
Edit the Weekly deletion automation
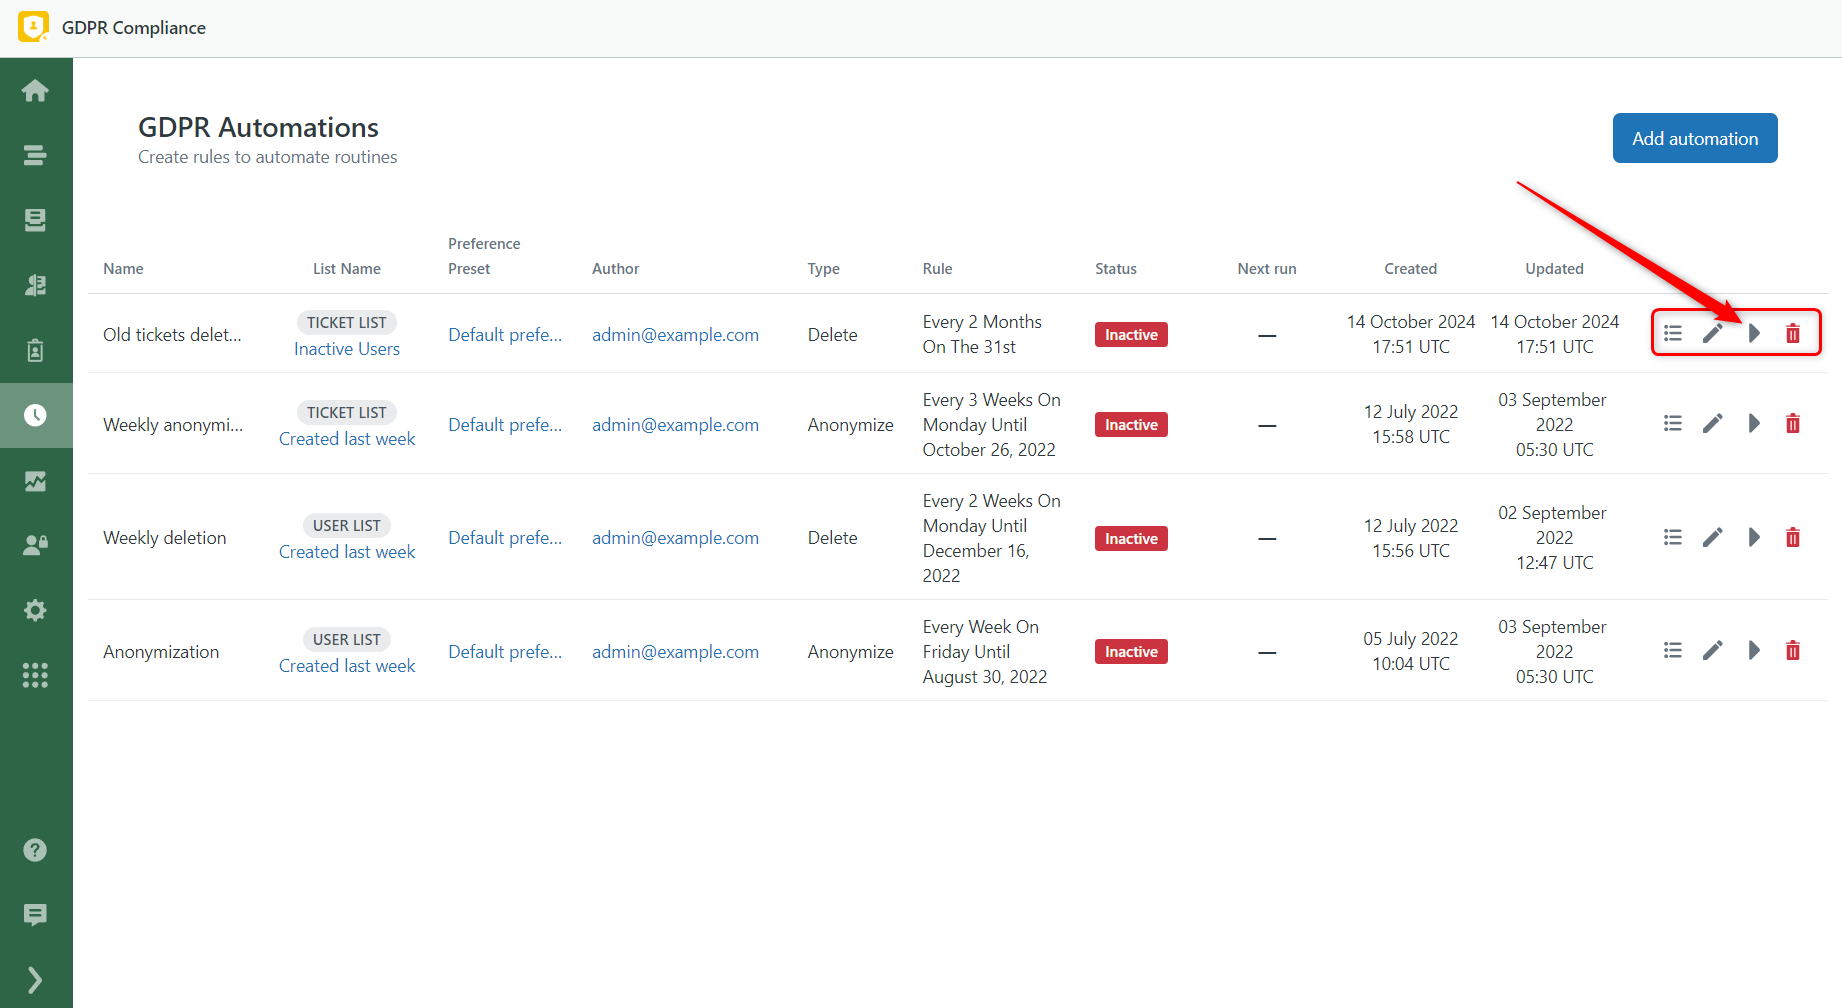coord(1713,537)
